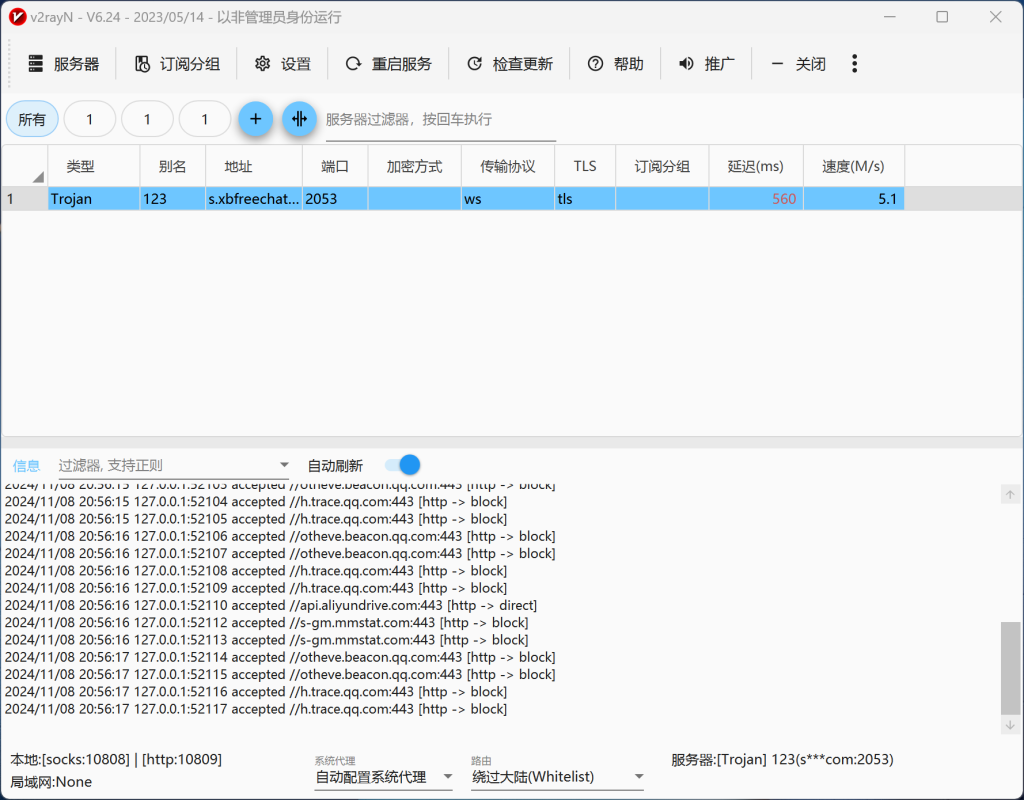
Task: Click the log panel vertical scrollbar thumb
Action: coord(1011,667)
